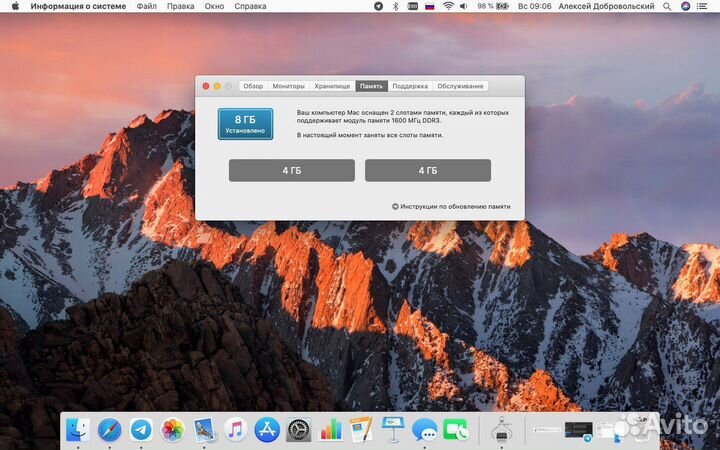Close the system information window
The height and width of the screenshot is (450, 720).
point(206,86)
